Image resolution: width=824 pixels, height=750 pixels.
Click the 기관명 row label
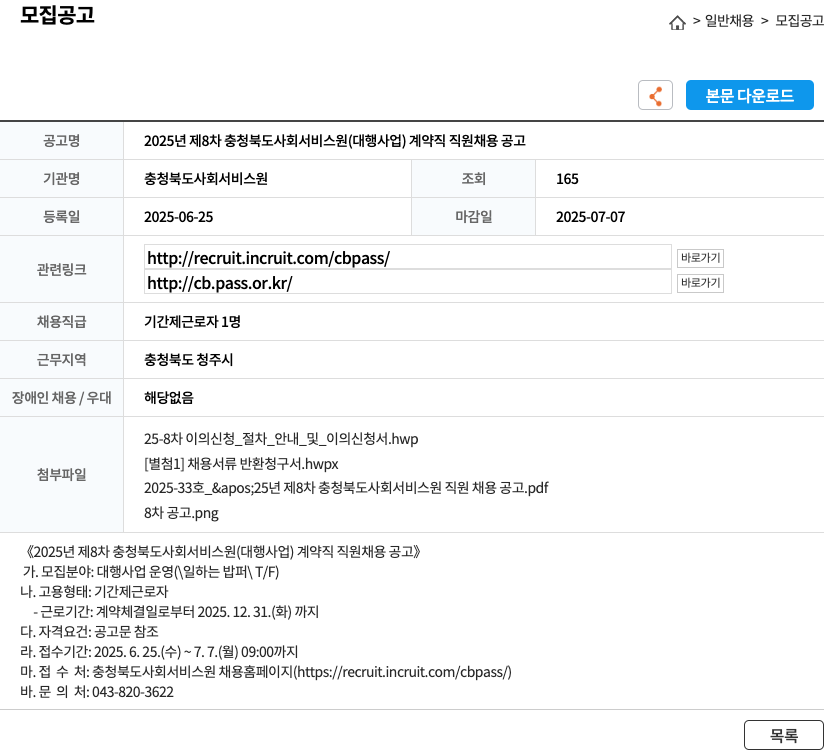pos(61,179)
